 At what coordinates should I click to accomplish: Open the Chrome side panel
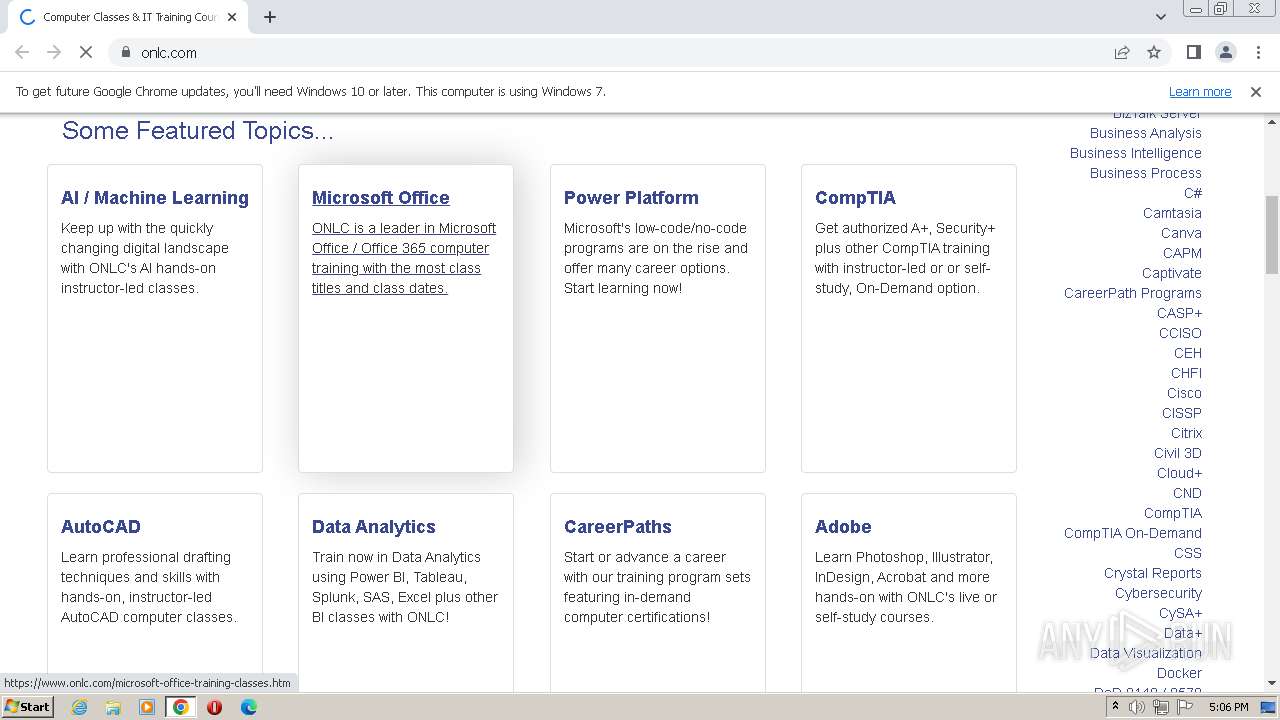click(x=1193, y=52)
